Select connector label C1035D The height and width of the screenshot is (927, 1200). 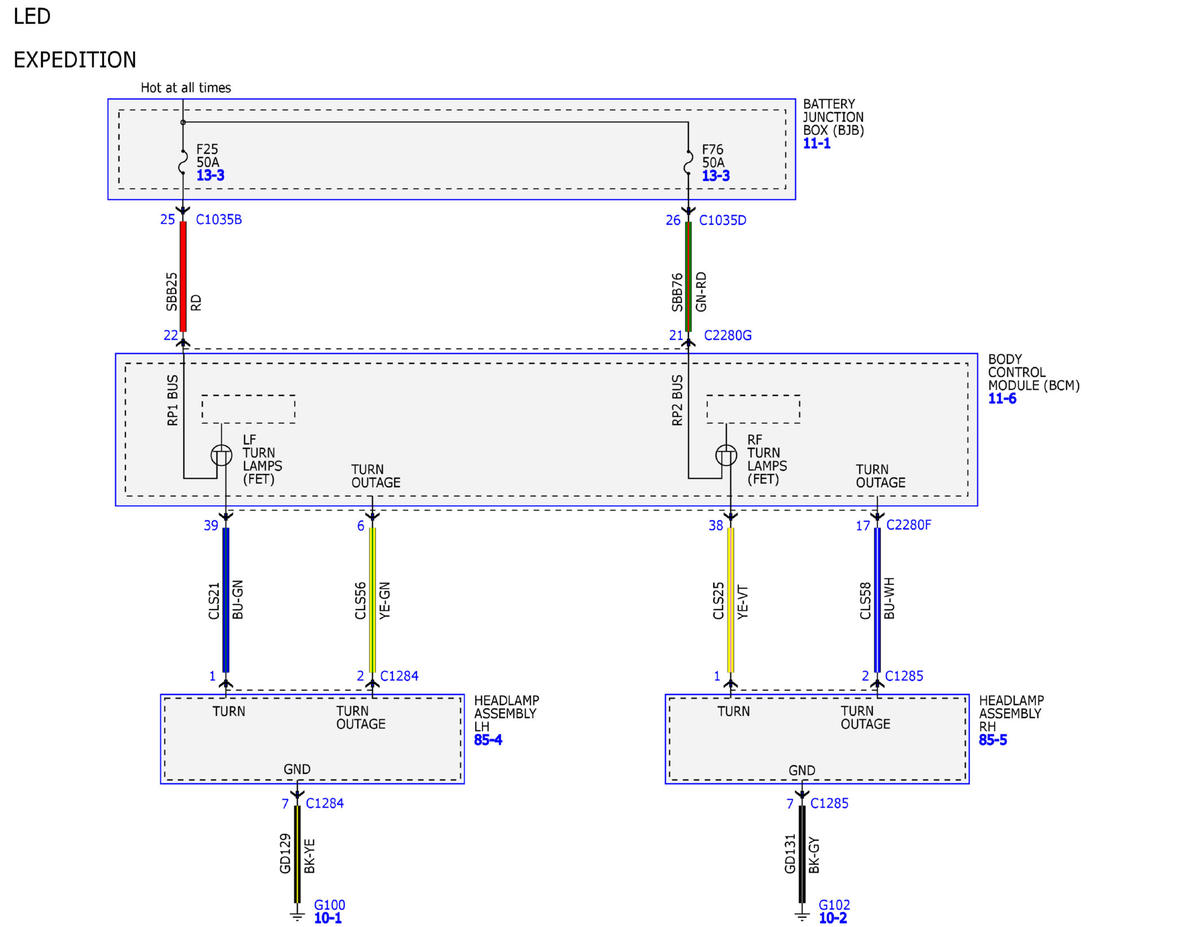tap(723, 220)
